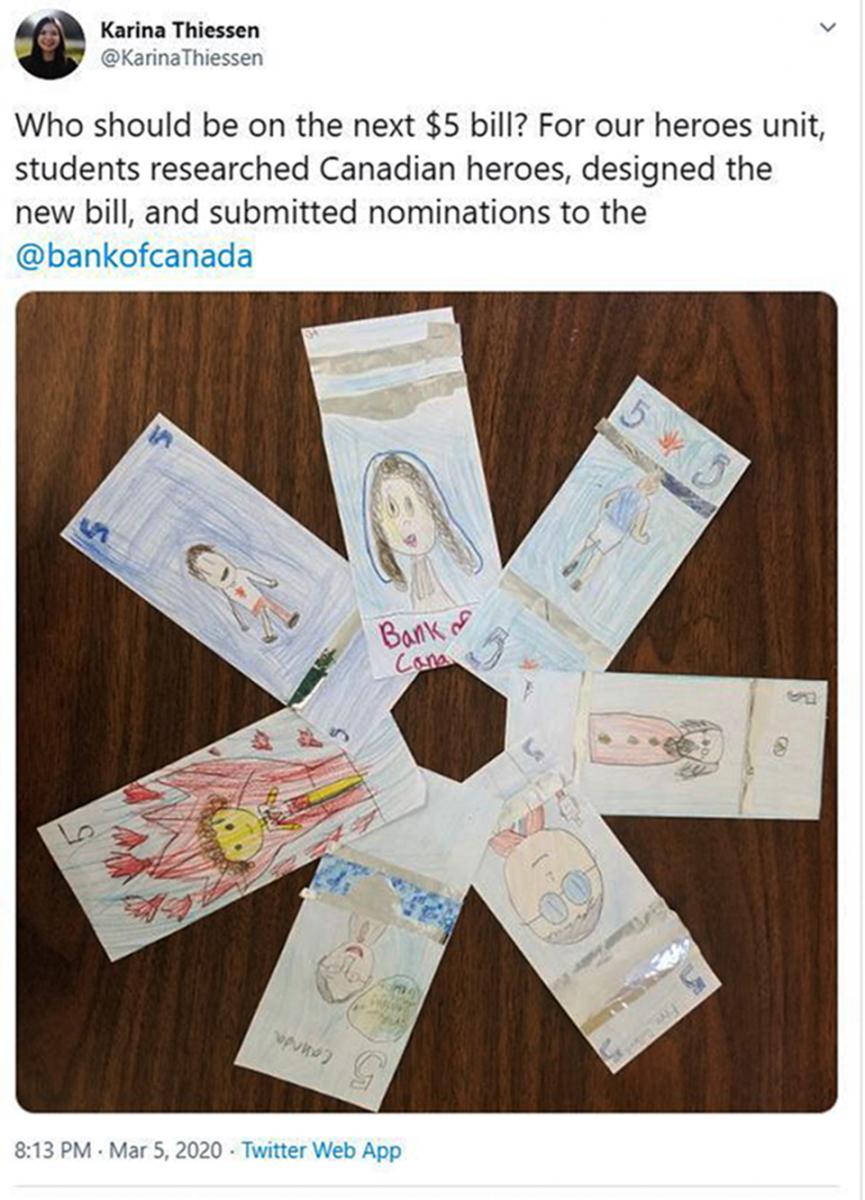The width and height of the screenshot is (865, 1200).
Task: Expand the tweet options chevron menu
Action: (x=826, y=29)
